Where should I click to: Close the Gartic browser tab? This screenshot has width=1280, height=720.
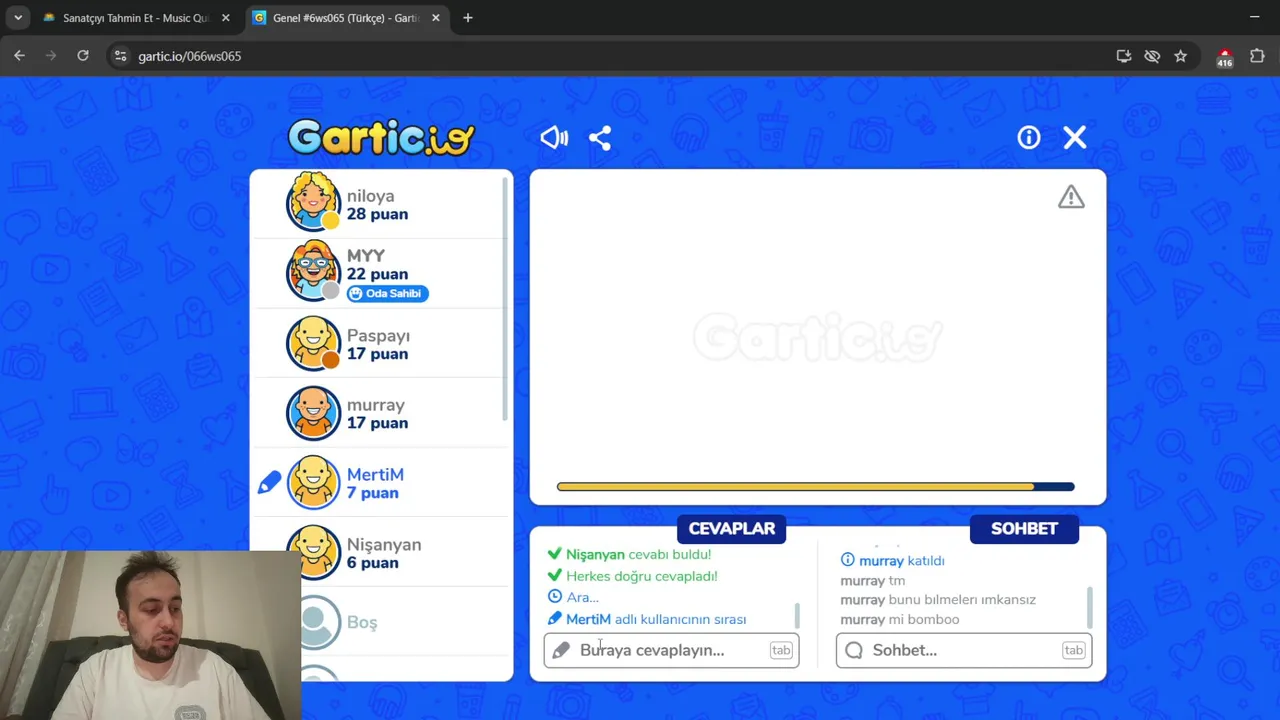pyautogui.click(x=435, y=18)
